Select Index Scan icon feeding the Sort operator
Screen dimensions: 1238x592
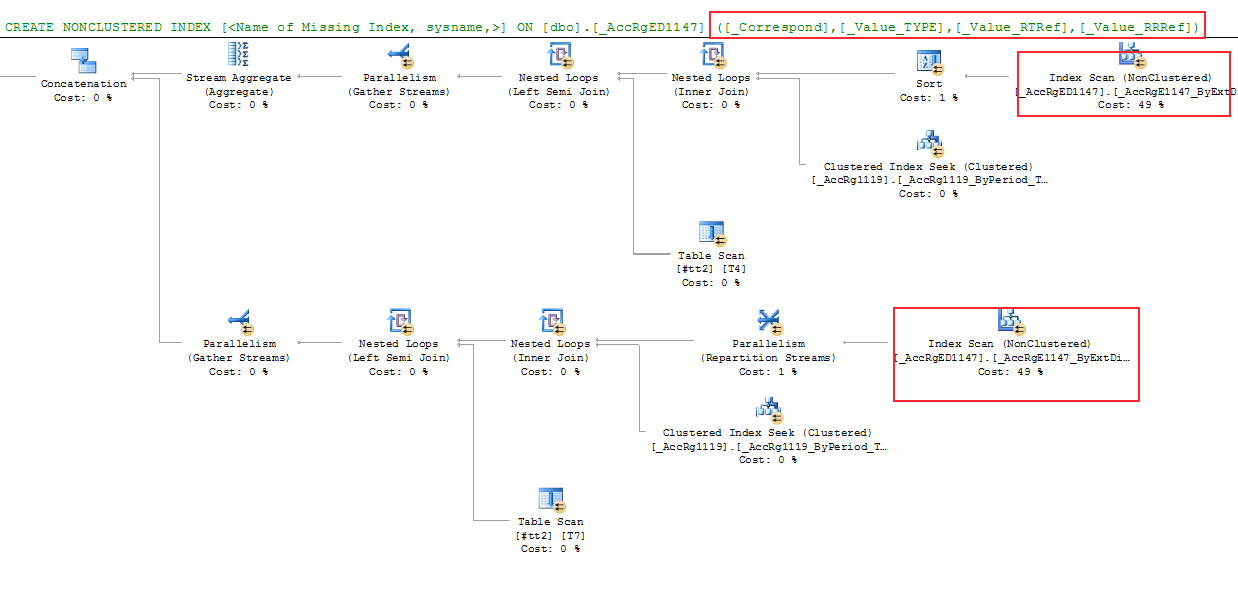(x=1130, y=54)
